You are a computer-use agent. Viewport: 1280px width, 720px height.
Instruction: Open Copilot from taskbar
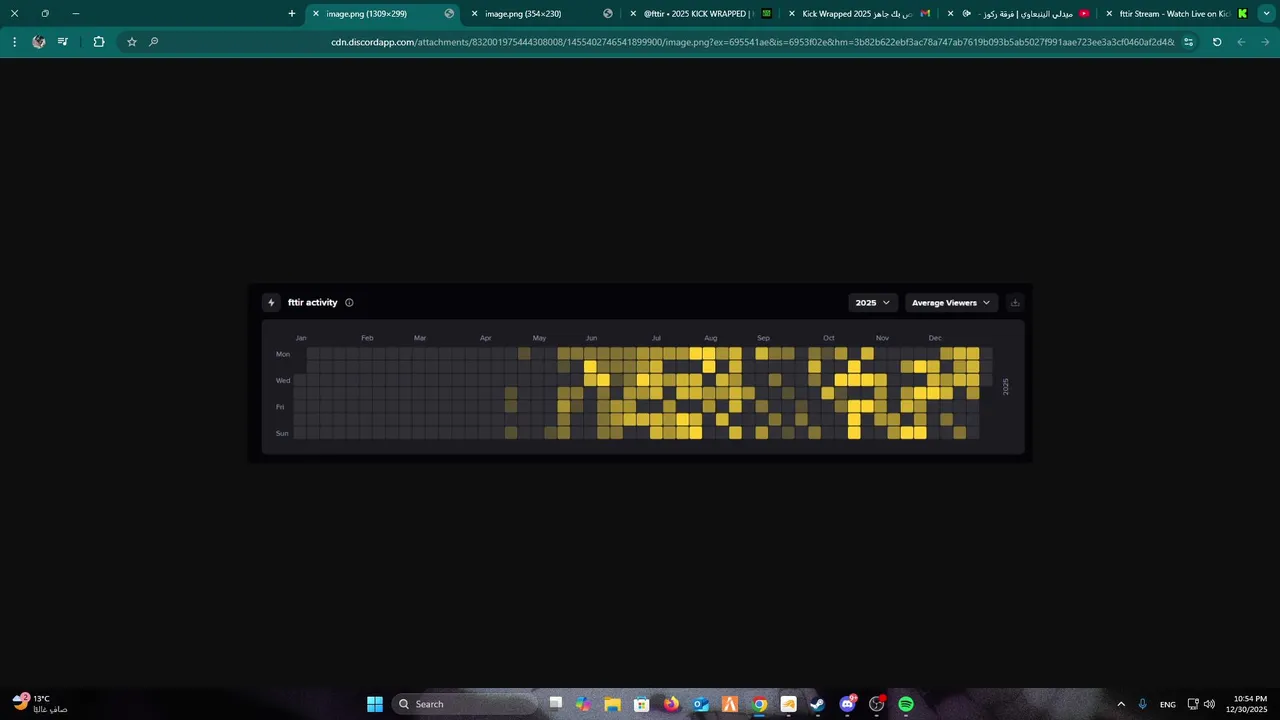point(583,704)
